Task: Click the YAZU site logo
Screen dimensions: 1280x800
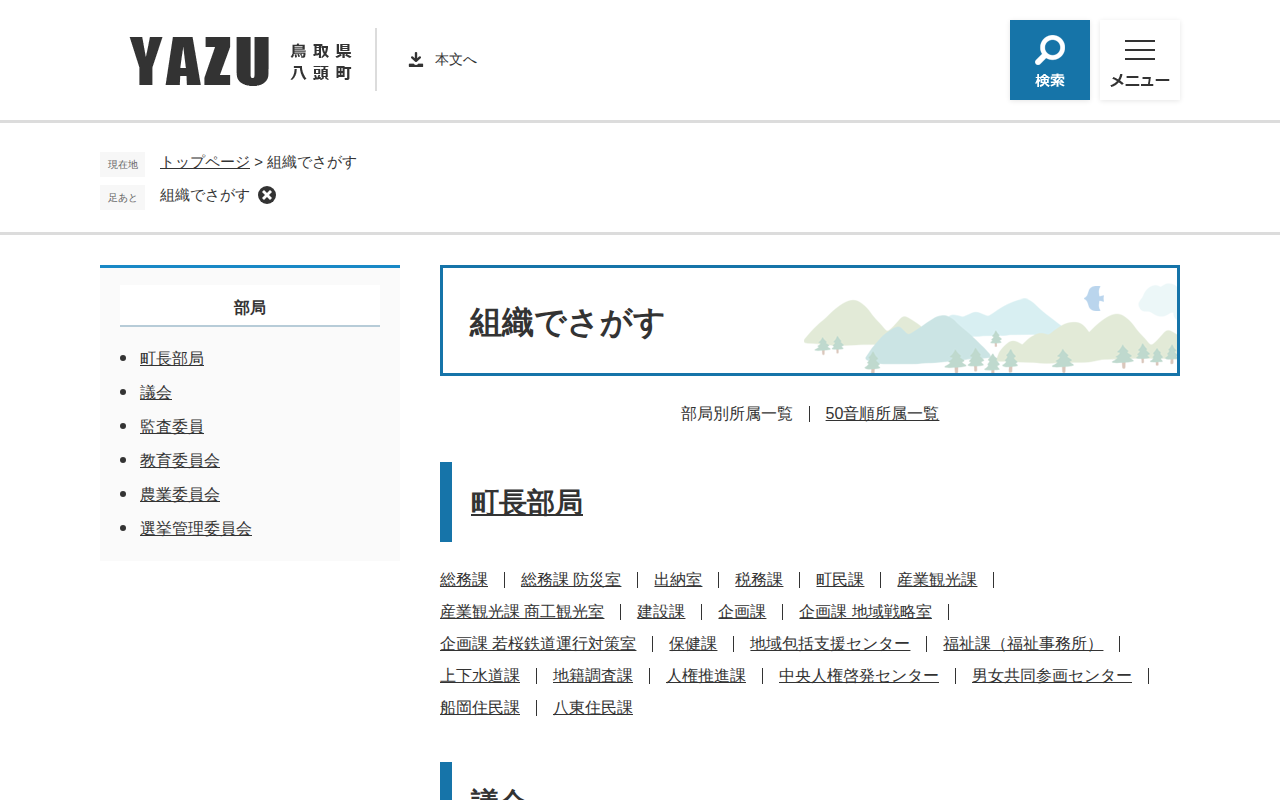Action: (x=199, y=60)
